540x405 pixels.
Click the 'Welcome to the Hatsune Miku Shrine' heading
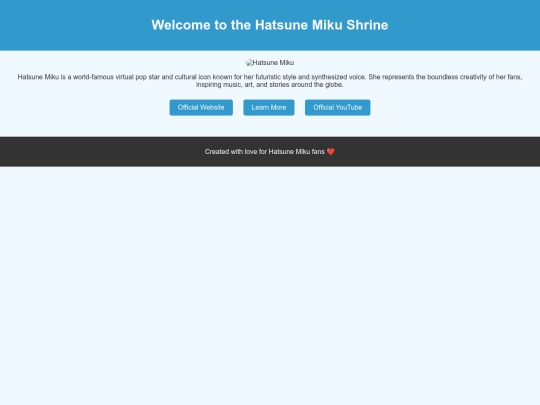pyautogui.click(x=270, y=25)
